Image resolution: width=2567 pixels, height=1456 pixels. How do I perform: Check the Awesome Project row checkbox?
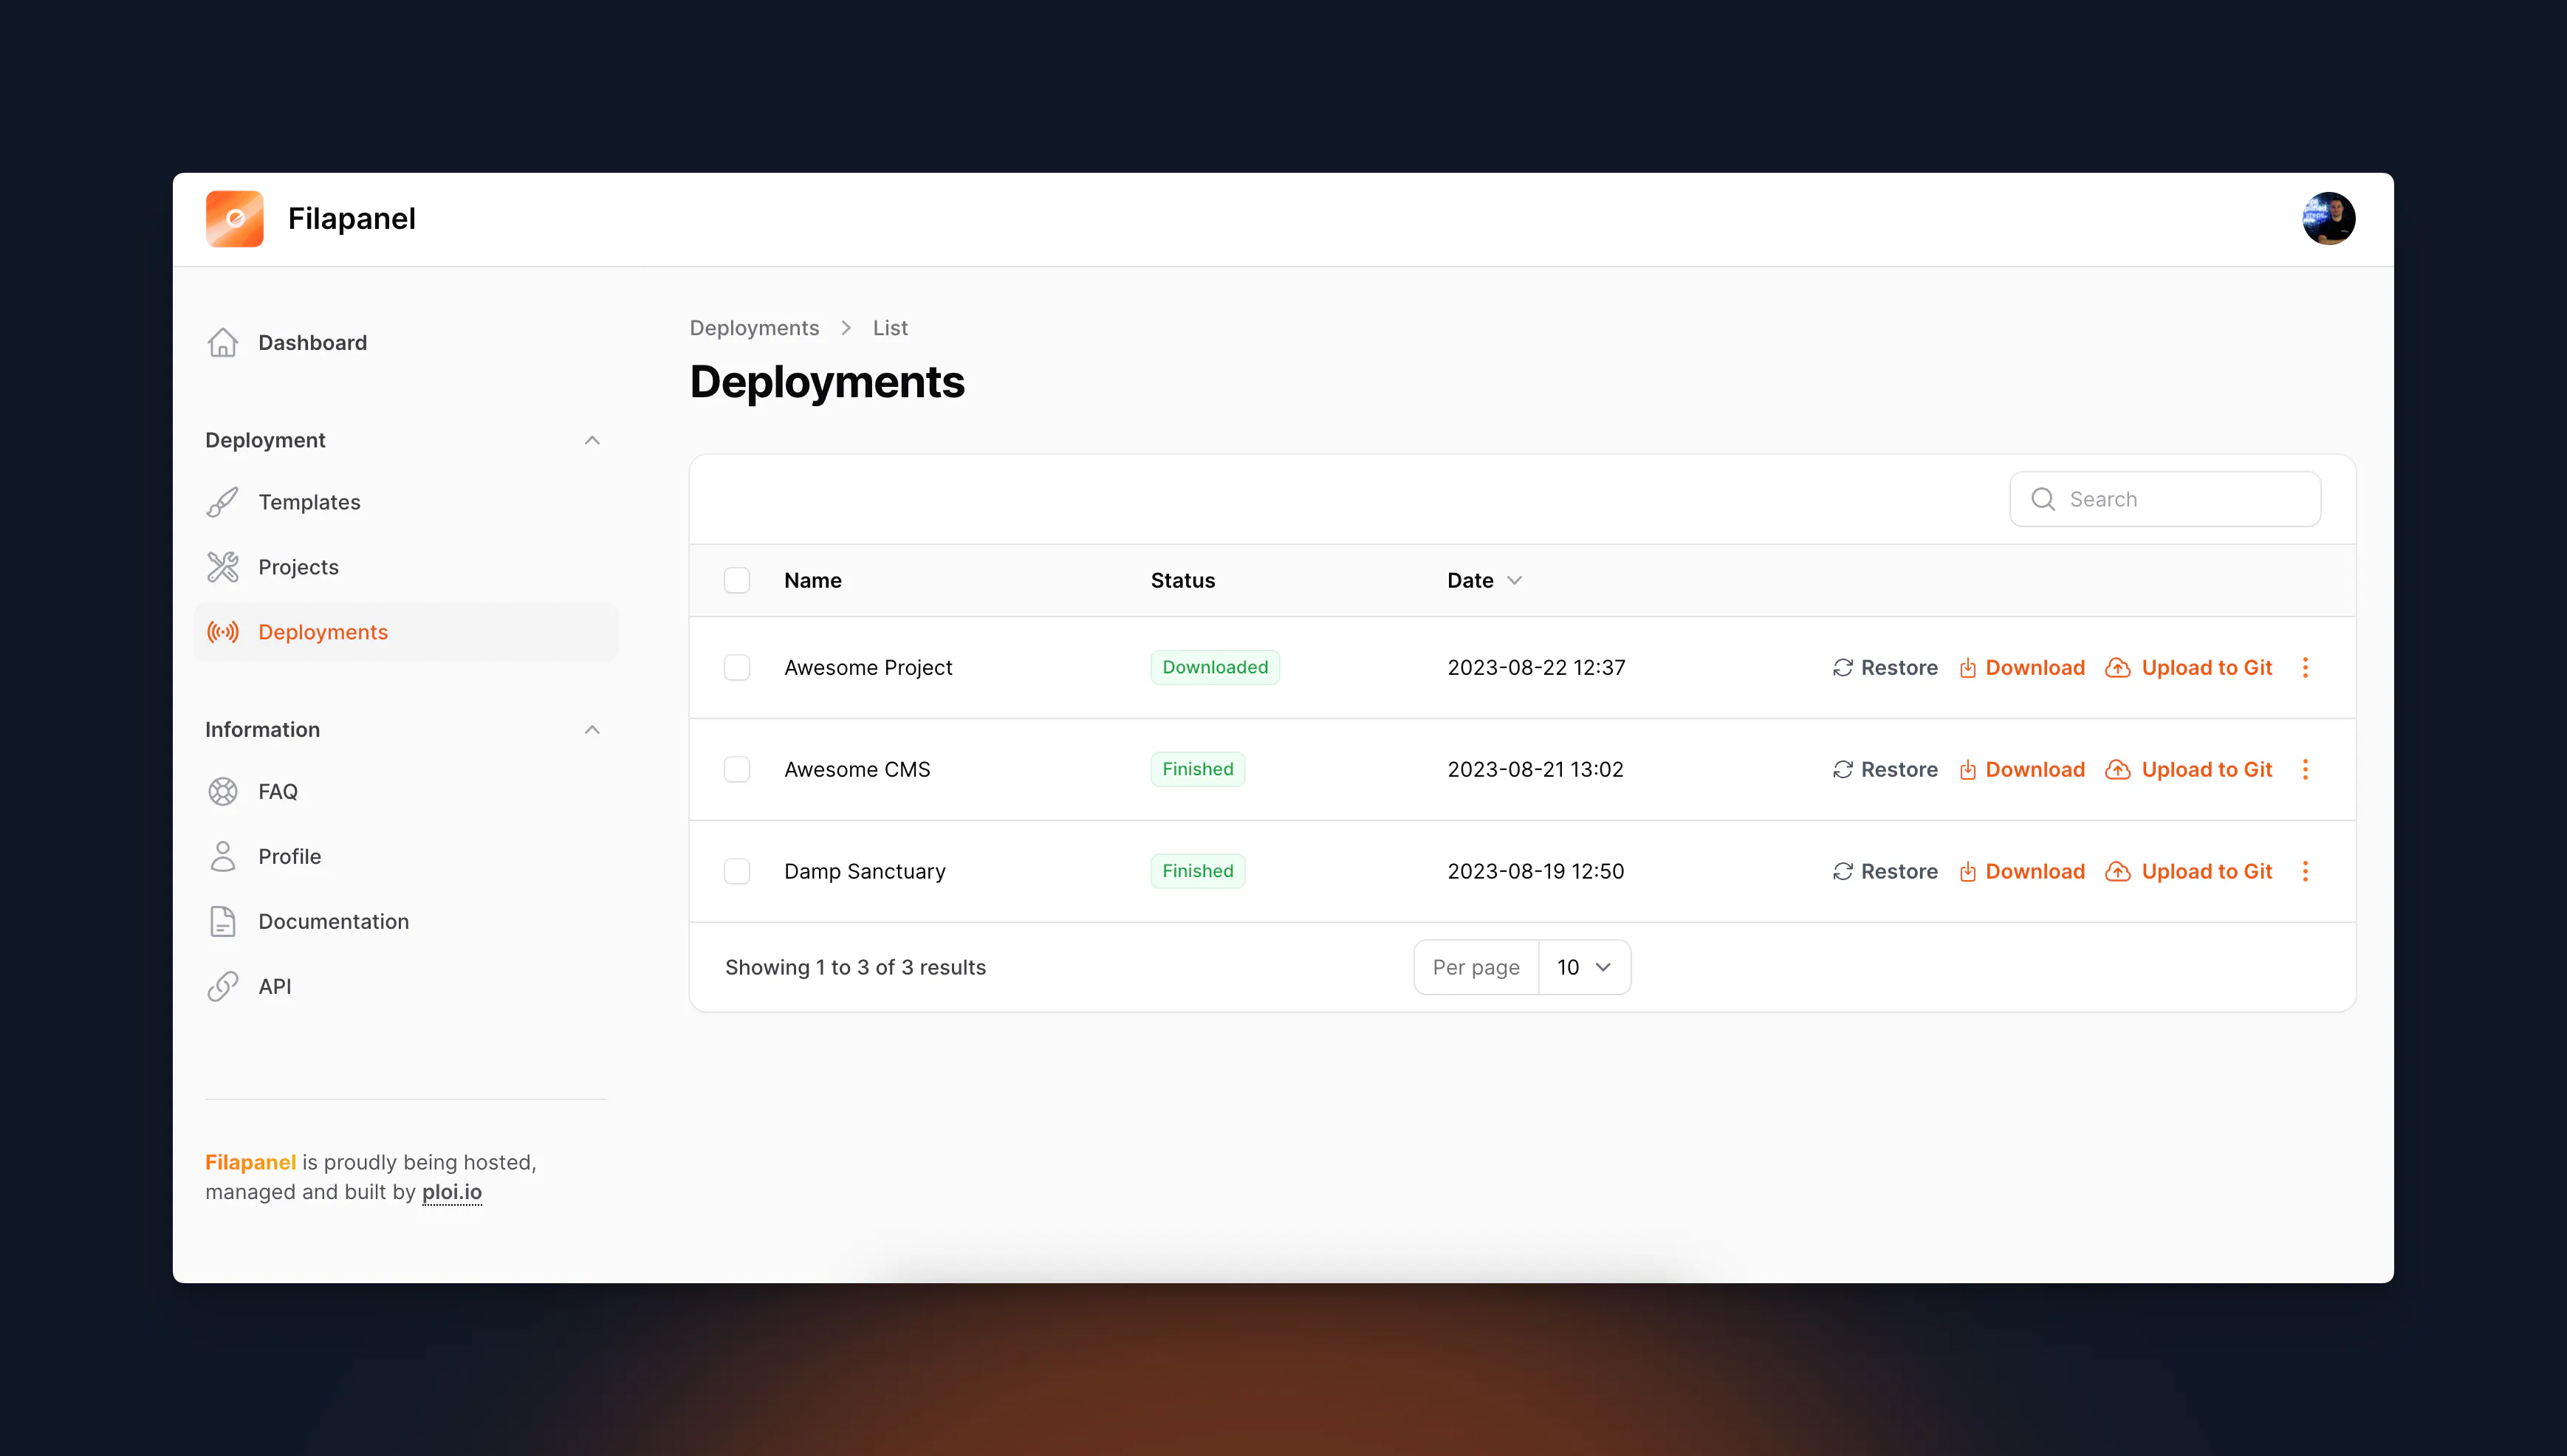pyautogui.click(x=737, y=668)
